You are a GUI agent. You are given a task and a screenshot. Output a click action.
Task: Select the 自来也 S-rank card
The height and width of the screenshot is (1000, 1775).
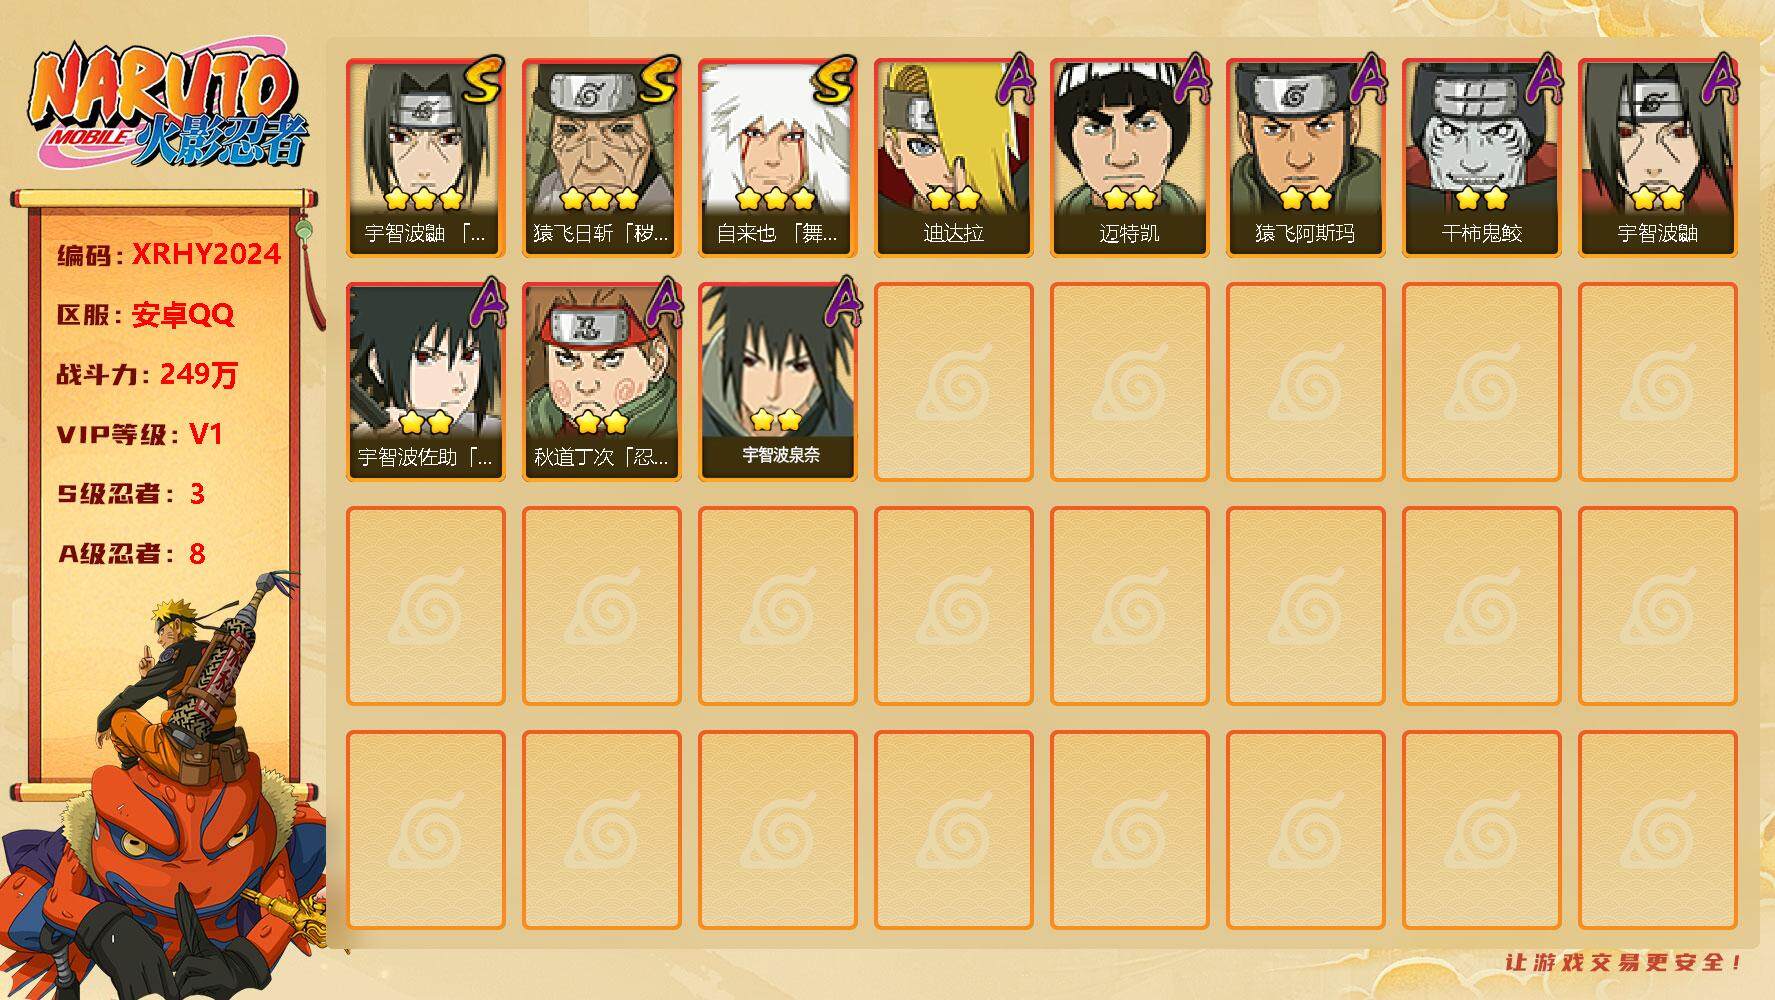[777, 158]
